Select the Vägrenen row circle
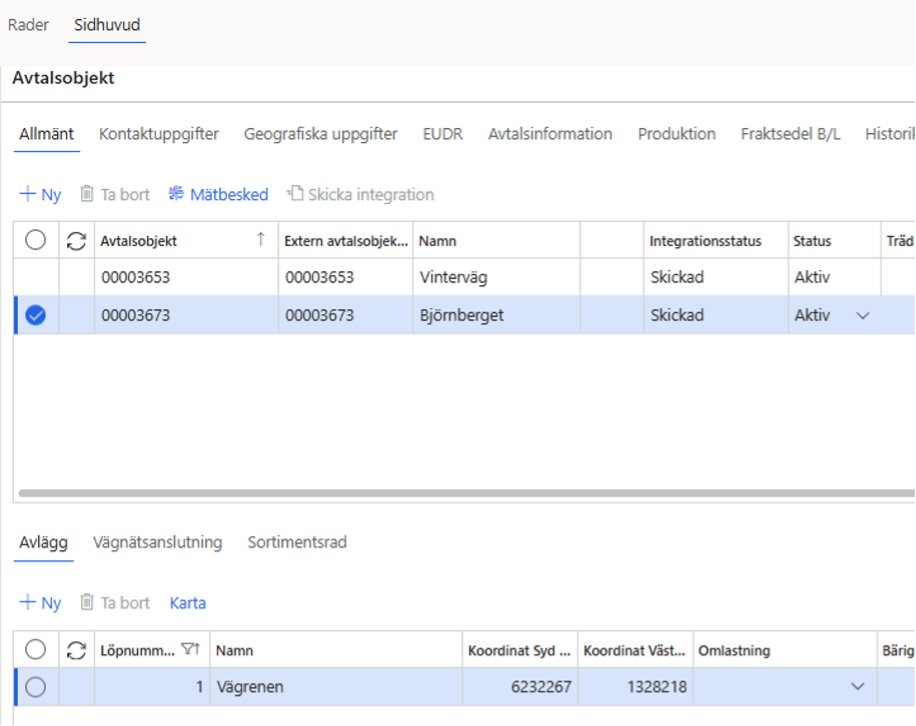Image resolution: width=916 pixels, height=726 pixels. (36, 687)
